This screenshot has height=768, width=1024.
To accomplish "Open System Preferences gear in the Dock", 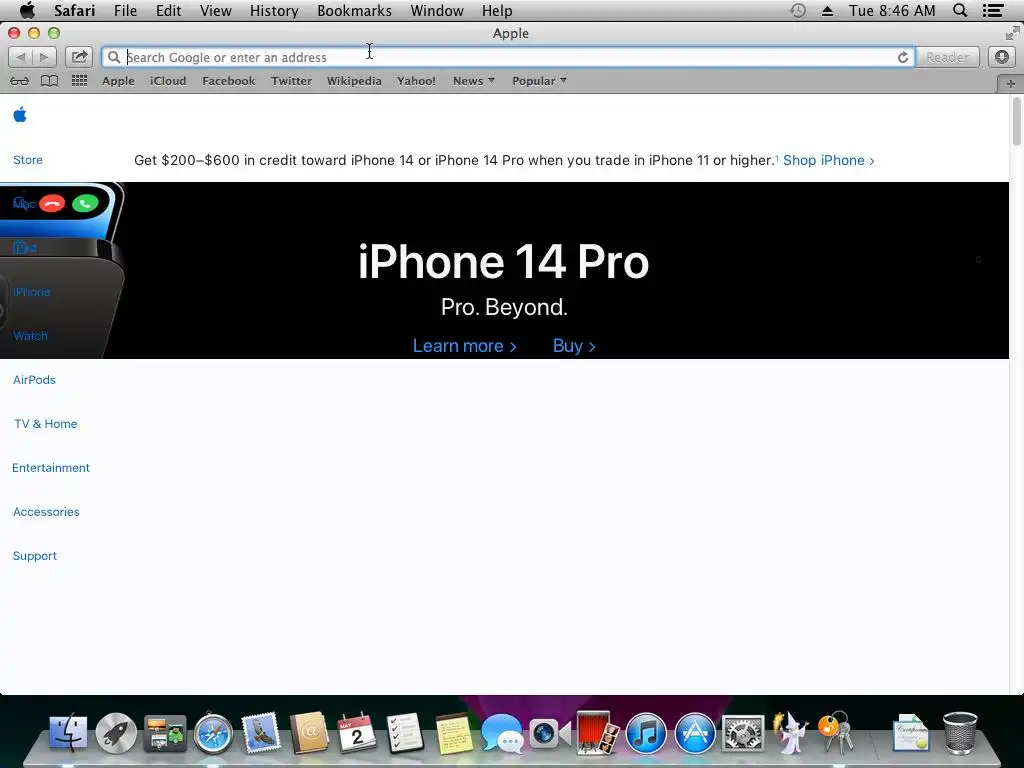I will tap(743, 733).
